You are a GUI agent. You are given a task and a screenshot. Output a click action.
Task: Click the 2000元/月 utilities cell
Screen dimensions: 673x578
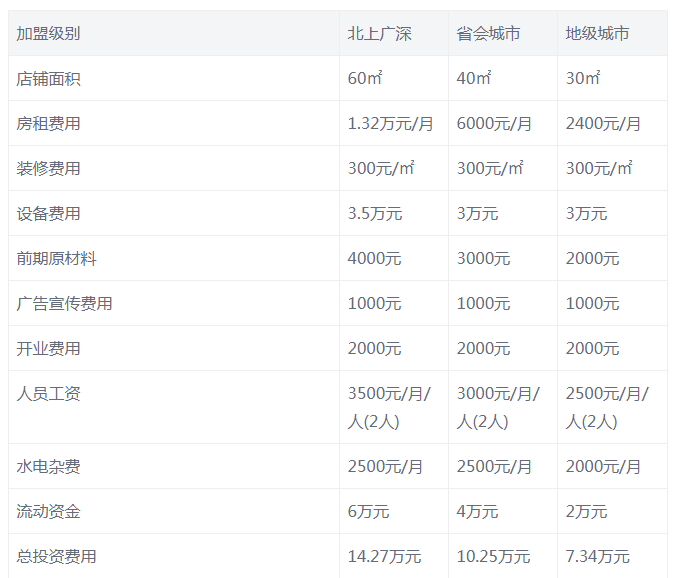(603, 467)
